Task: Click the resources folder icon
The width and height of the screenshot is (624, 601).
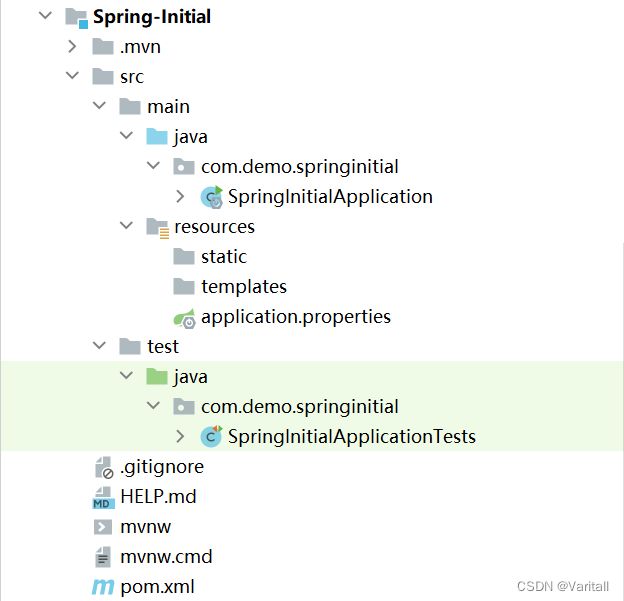Action: 157,227
